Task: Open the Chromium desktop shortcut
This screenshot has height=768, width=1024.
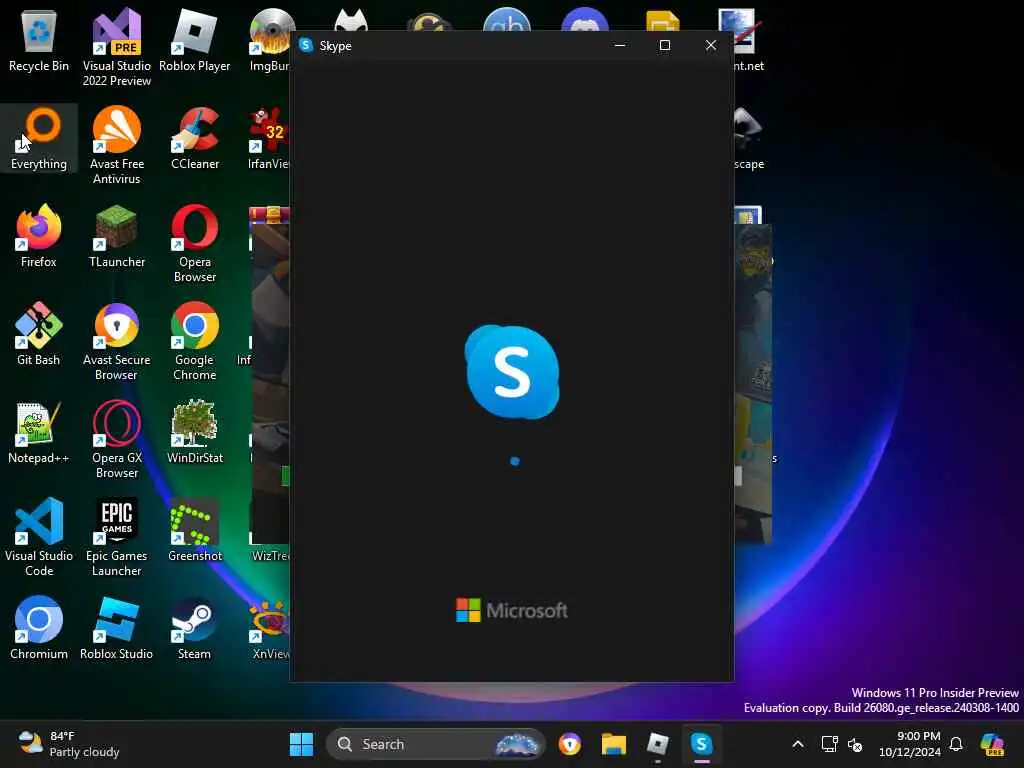Action: [x=39, y=628]
